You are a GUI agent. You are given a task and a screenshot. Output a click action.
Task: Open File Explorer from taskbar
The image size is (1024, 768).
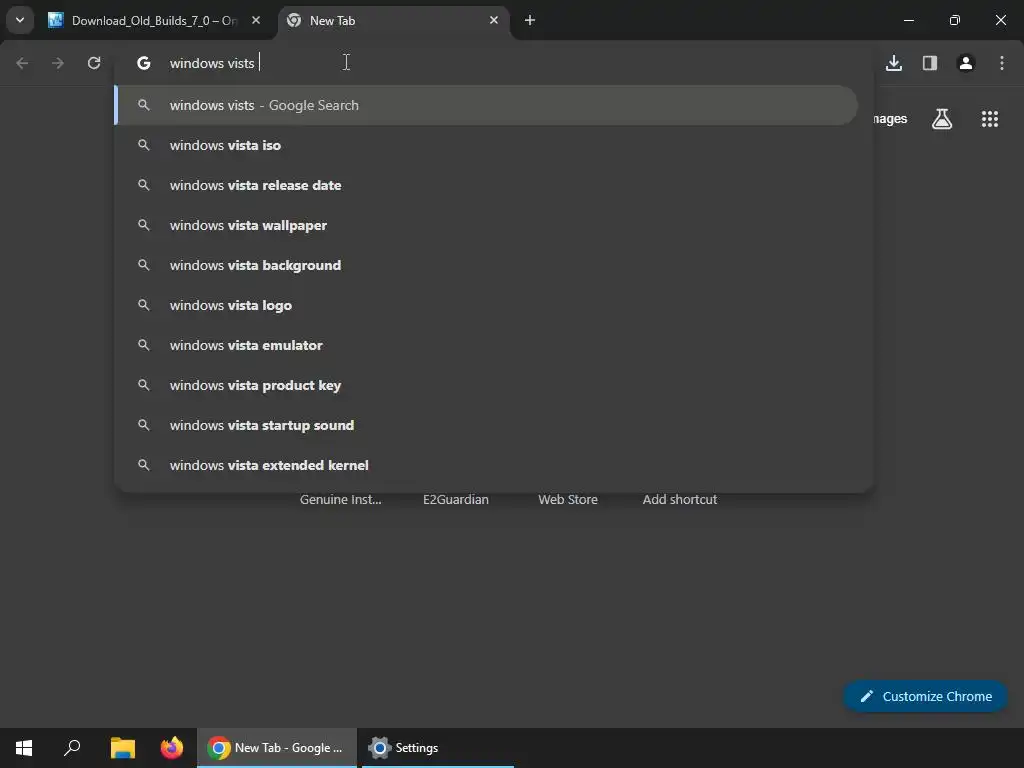[123, 748]
